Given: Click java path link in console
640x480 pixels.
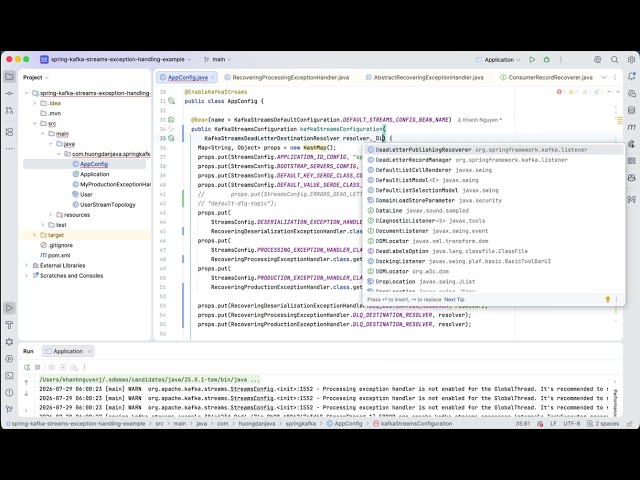Looking at the screenshot, I should [143, 380].
